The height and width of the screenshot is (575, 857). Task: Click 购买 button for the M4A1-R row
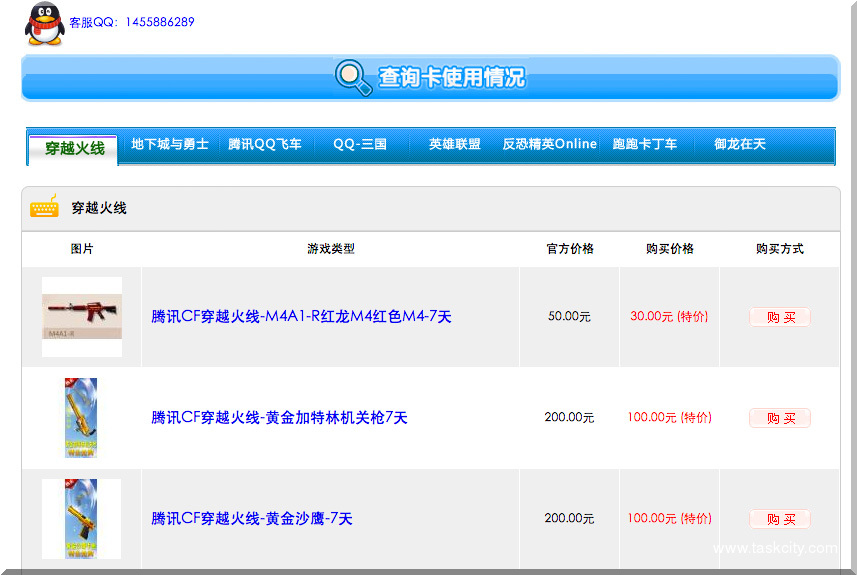(780, 317)
